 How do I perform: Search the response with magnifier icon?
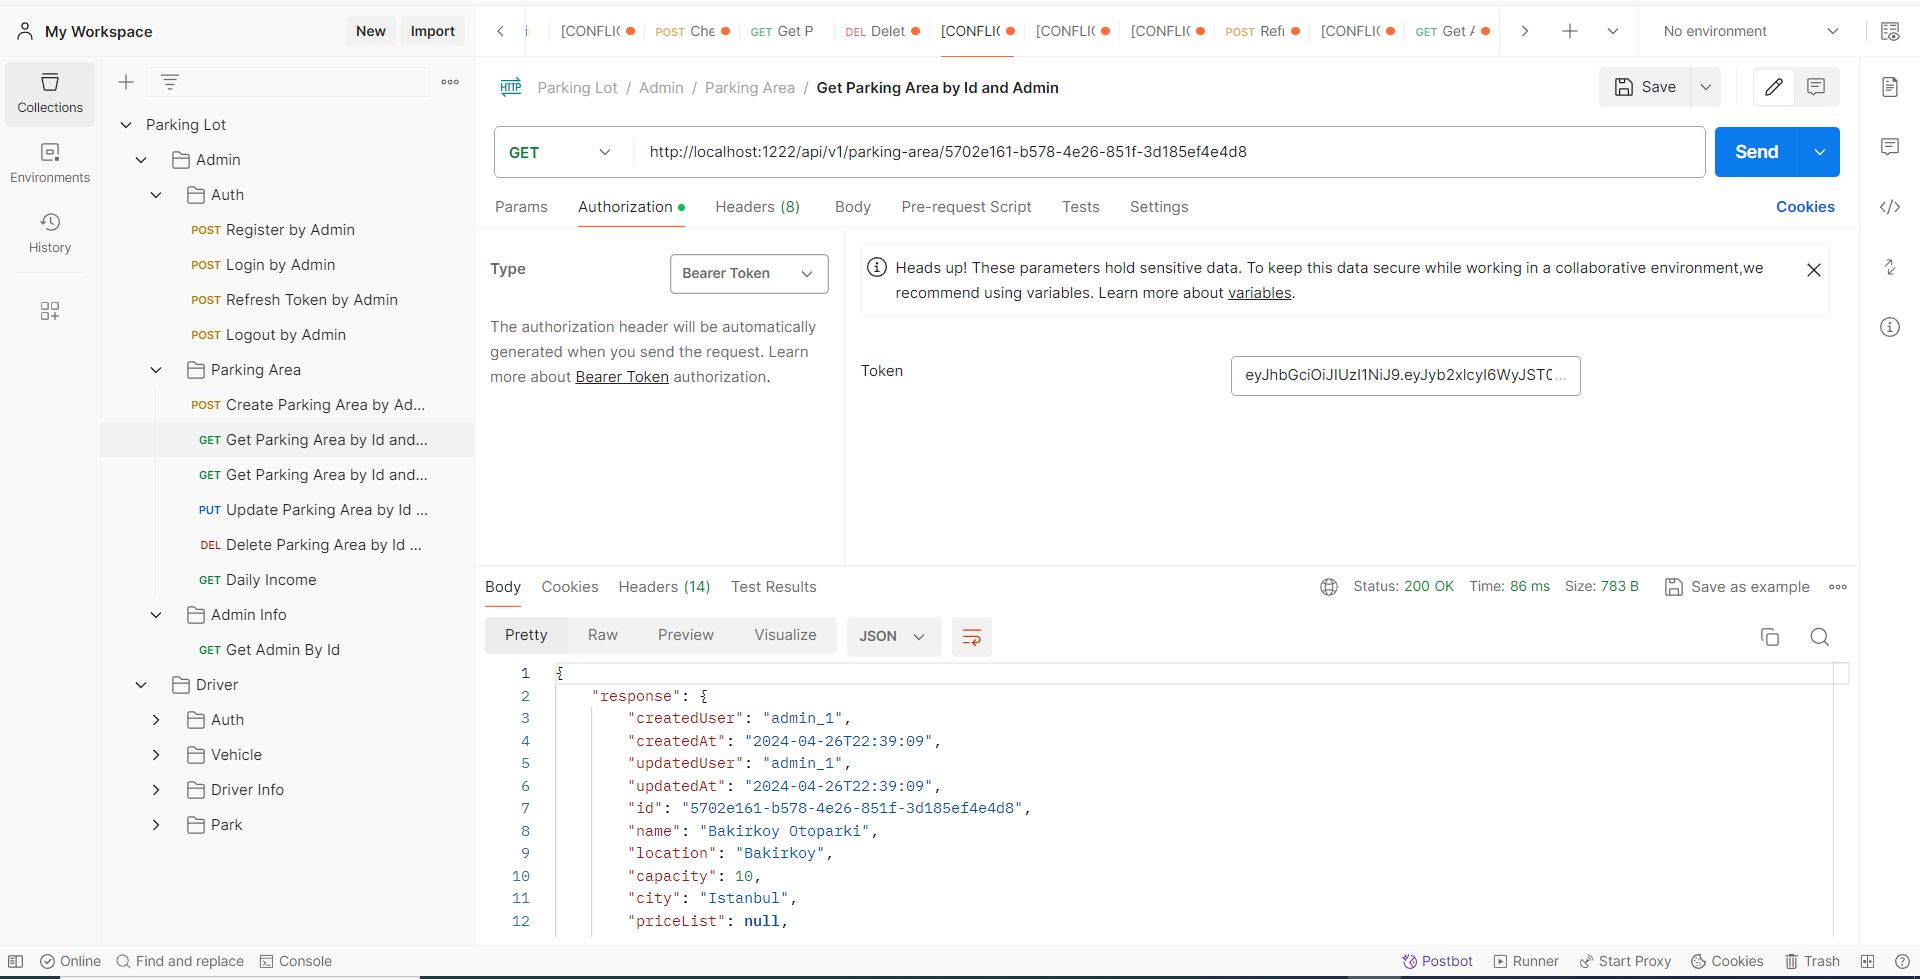click(1820, 637)
